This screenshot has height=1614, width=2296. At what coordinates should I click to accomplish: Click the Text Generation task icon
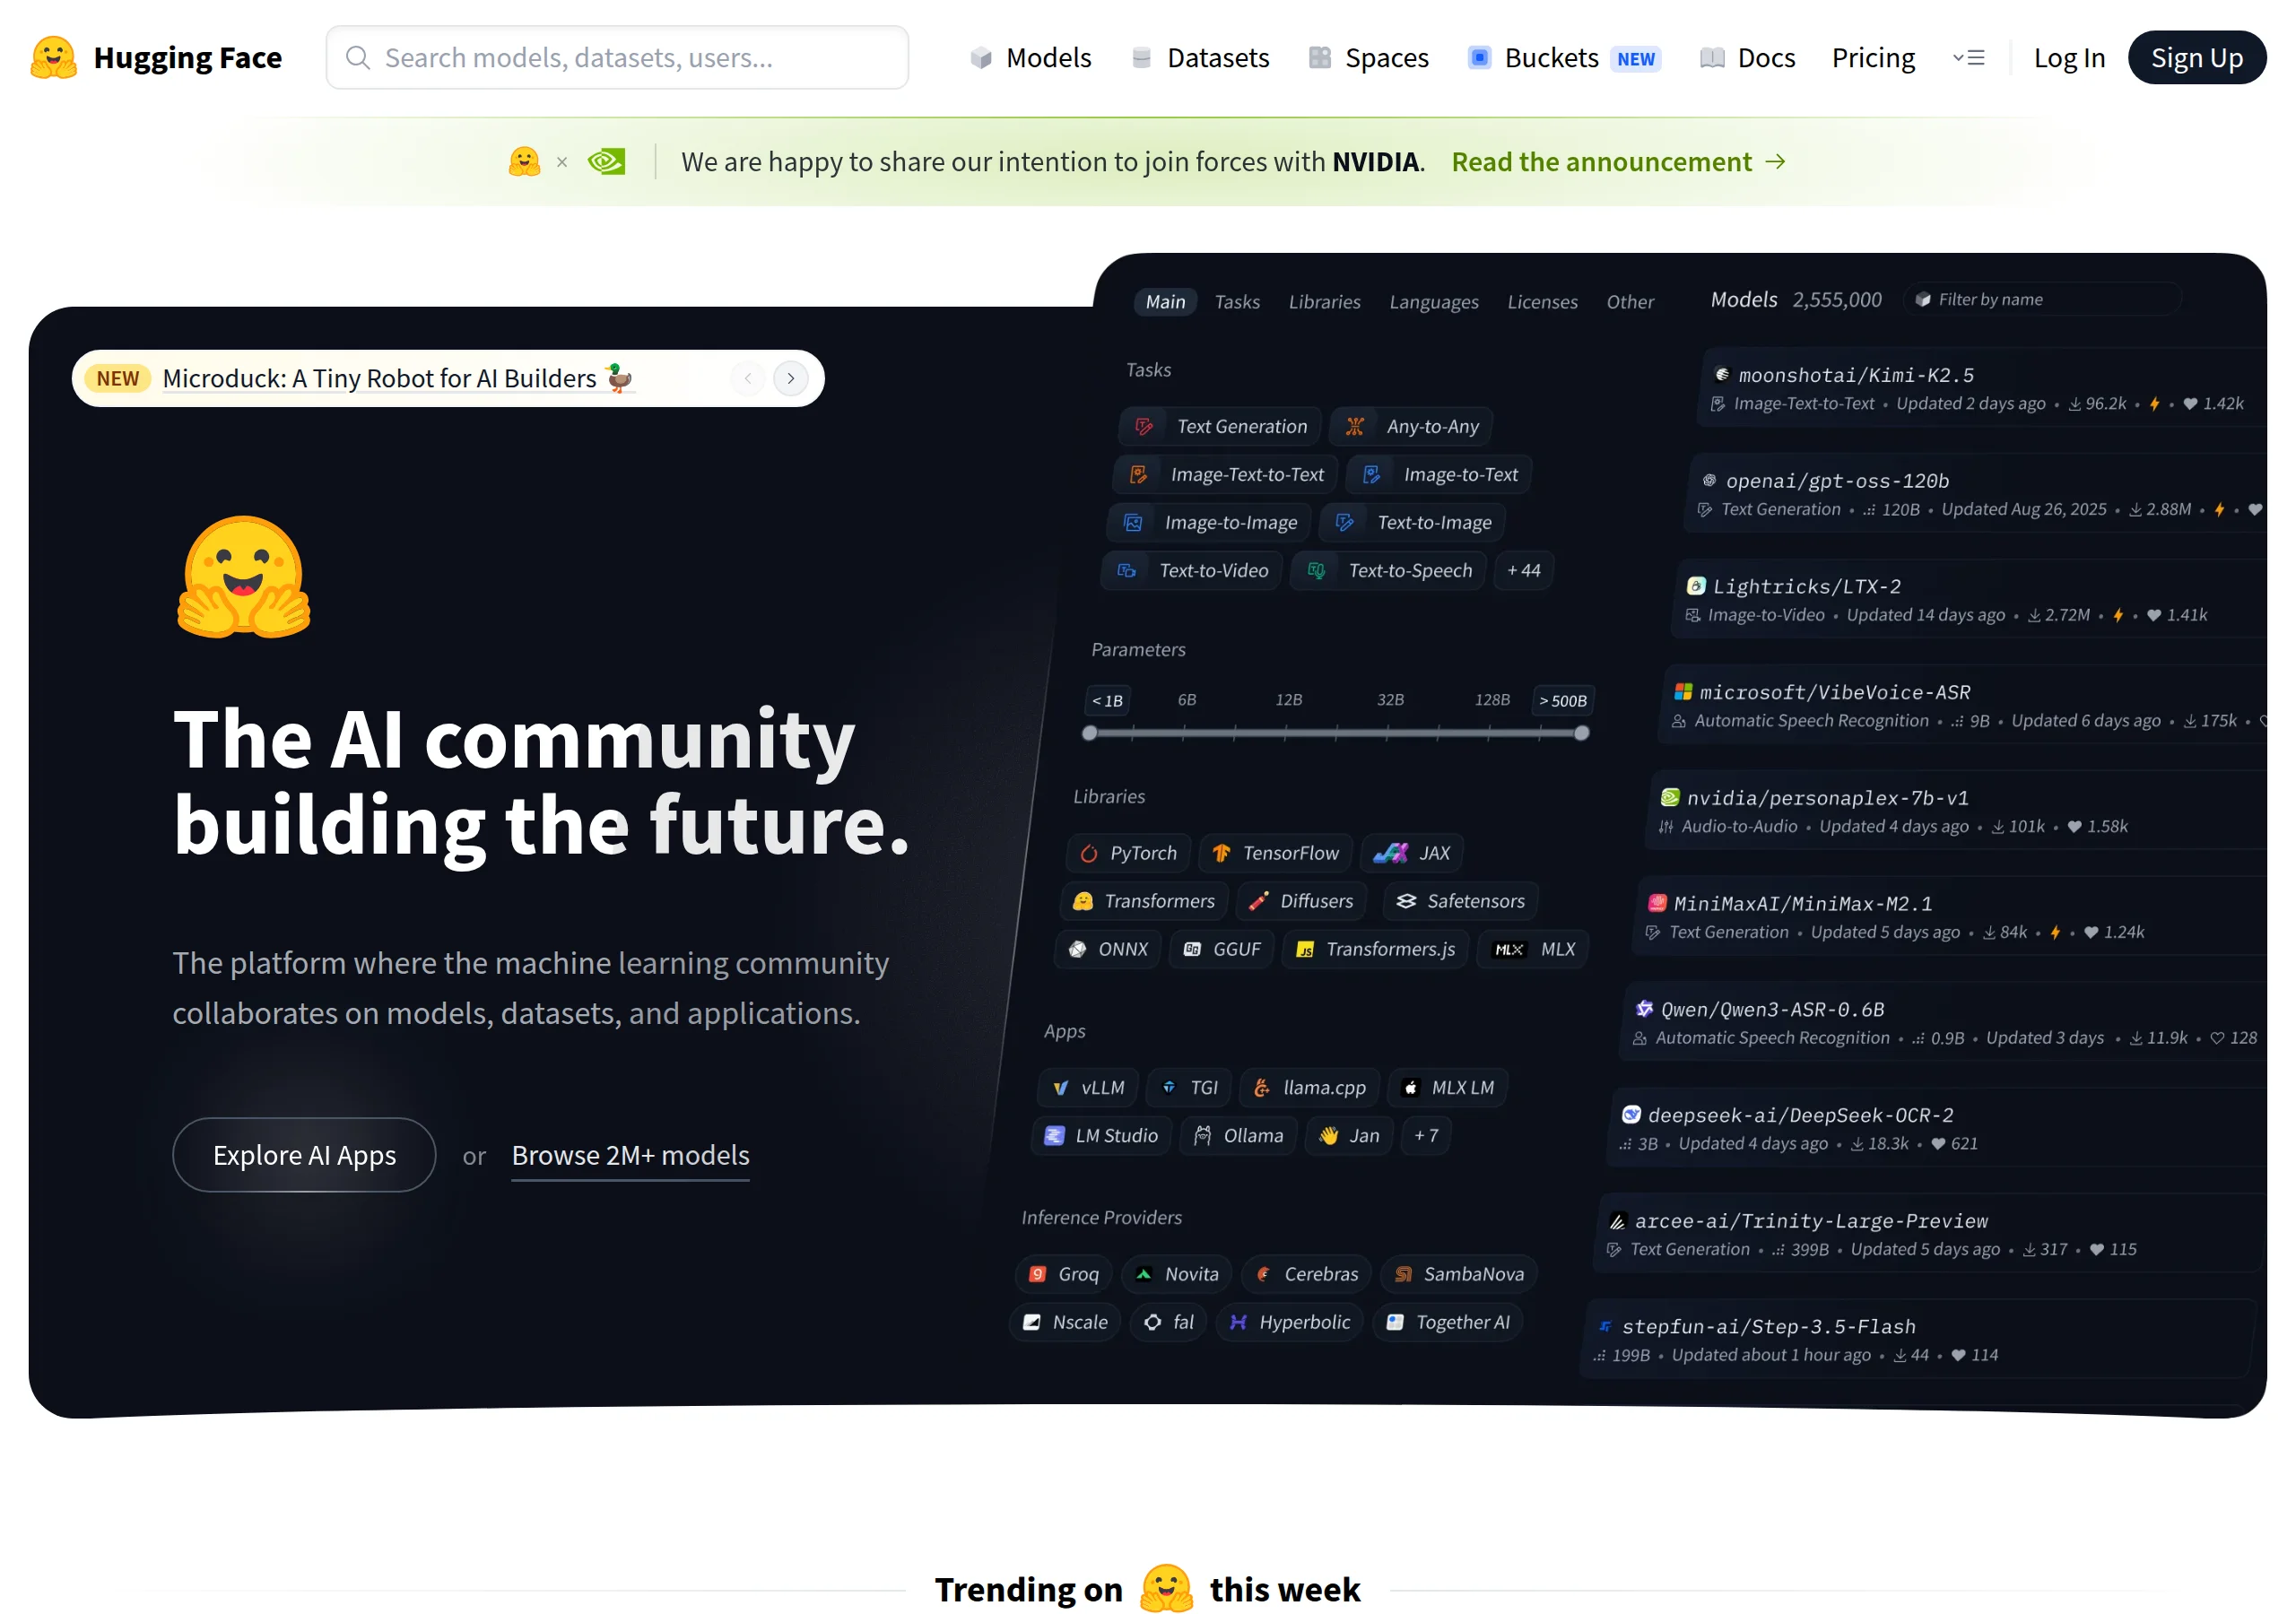pos(1144,426)
